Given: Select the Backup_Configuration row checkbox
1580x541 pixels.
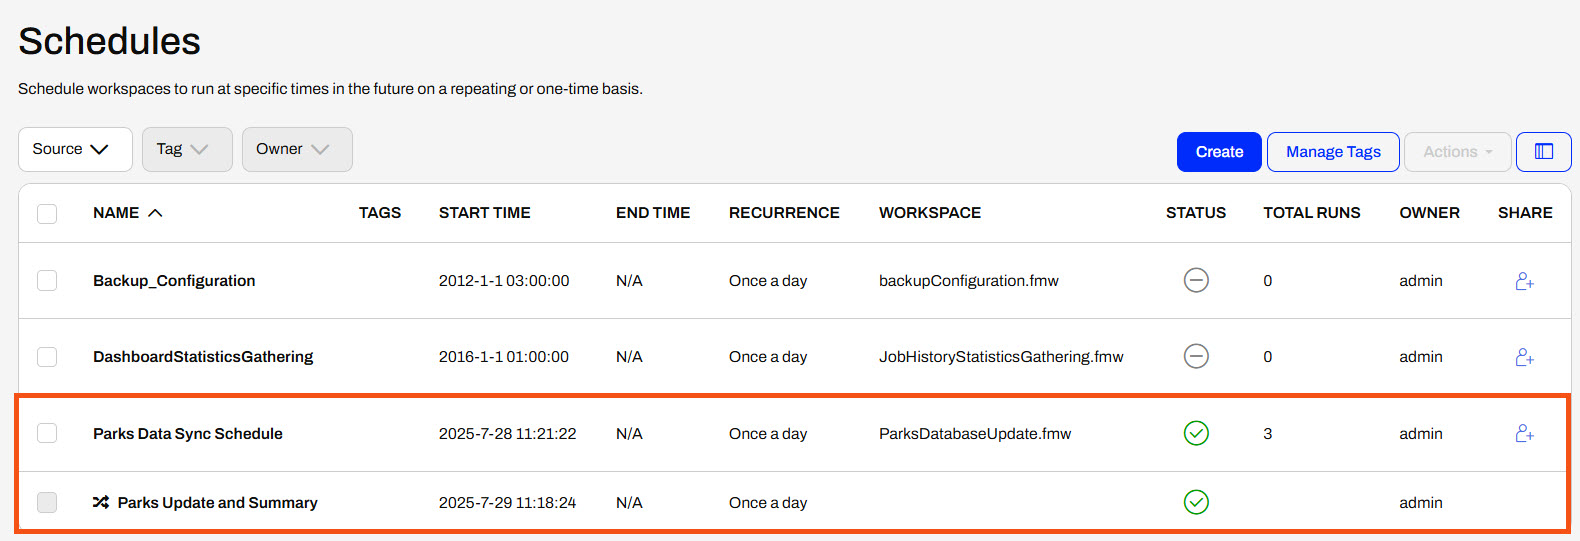Looking at the screenshot, I should tap(47, 281).
